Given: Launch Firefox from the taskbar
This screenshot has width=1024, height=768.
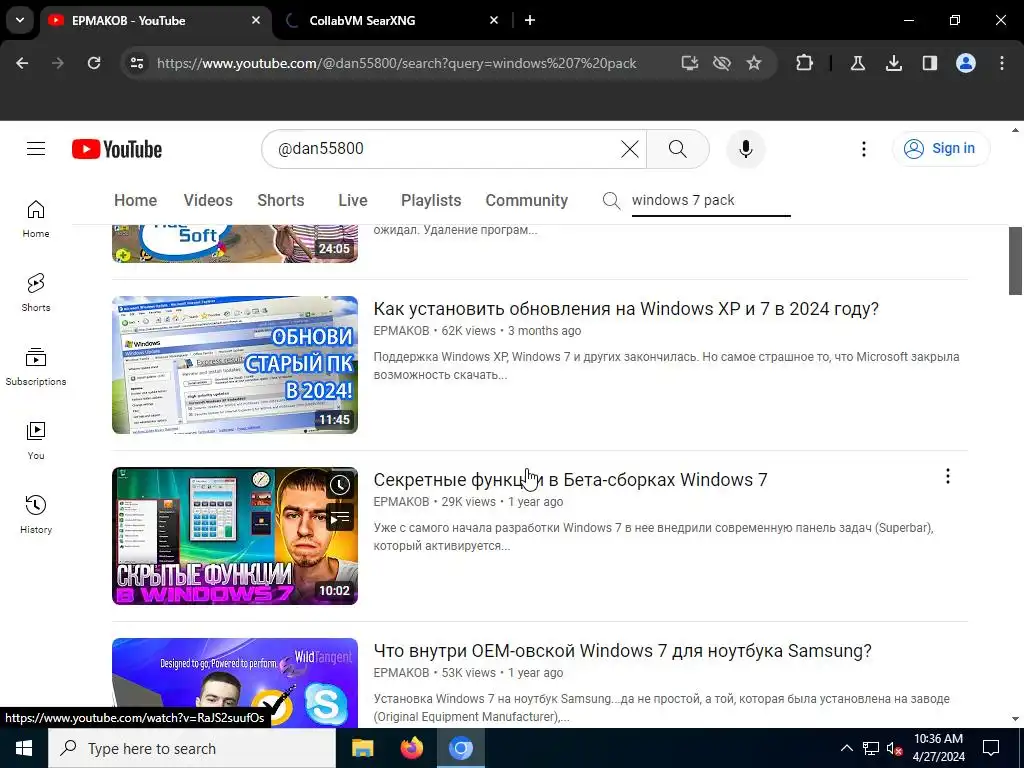Looking at the screenshot, I should [411, 748].
